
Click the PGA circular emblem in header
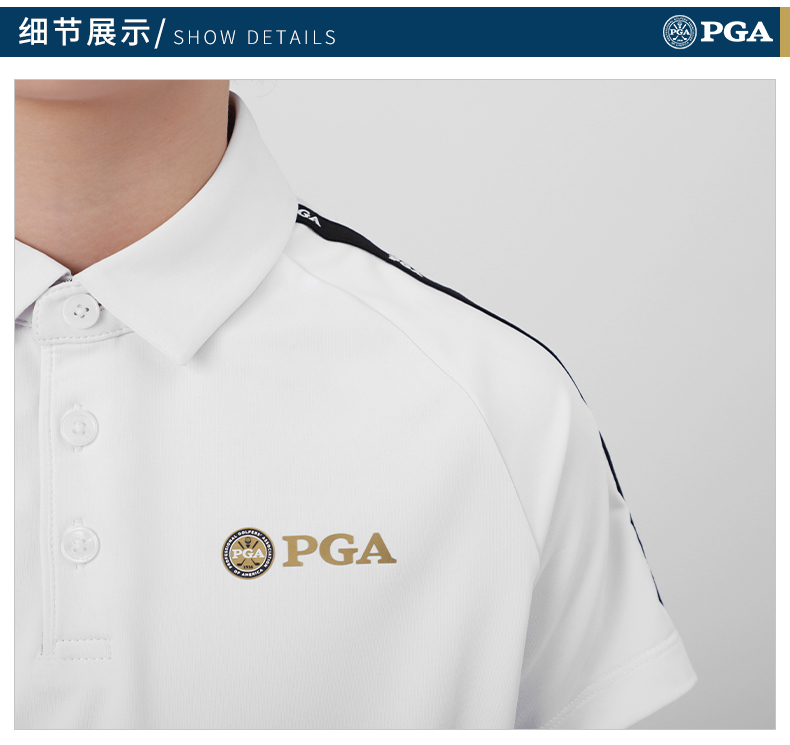point(679,32)
